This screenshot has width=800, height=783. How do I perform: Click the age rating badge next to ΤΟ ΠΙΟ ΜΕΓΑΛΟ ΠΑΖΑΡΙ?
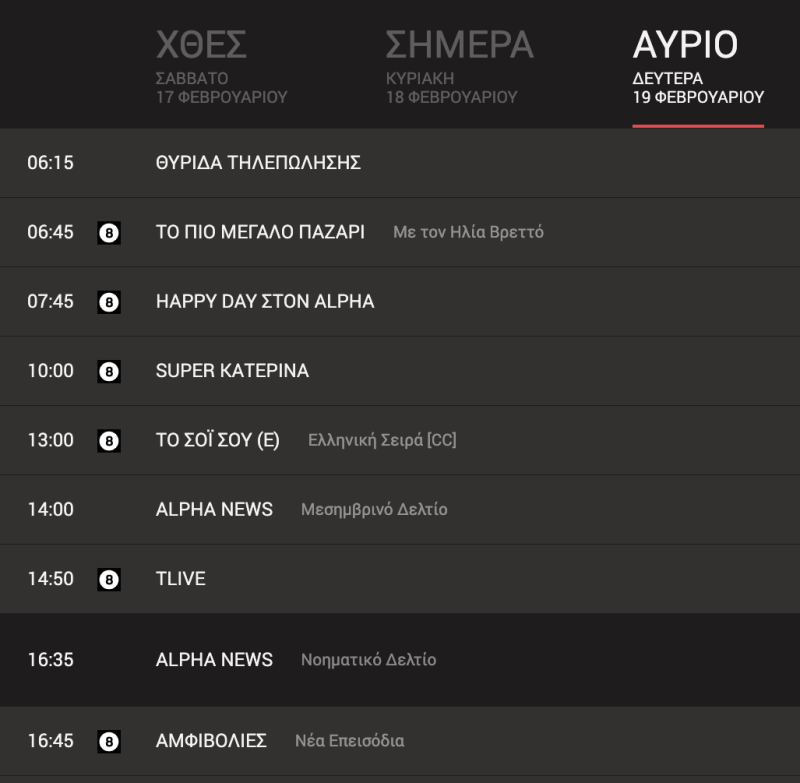click(110, 232)
